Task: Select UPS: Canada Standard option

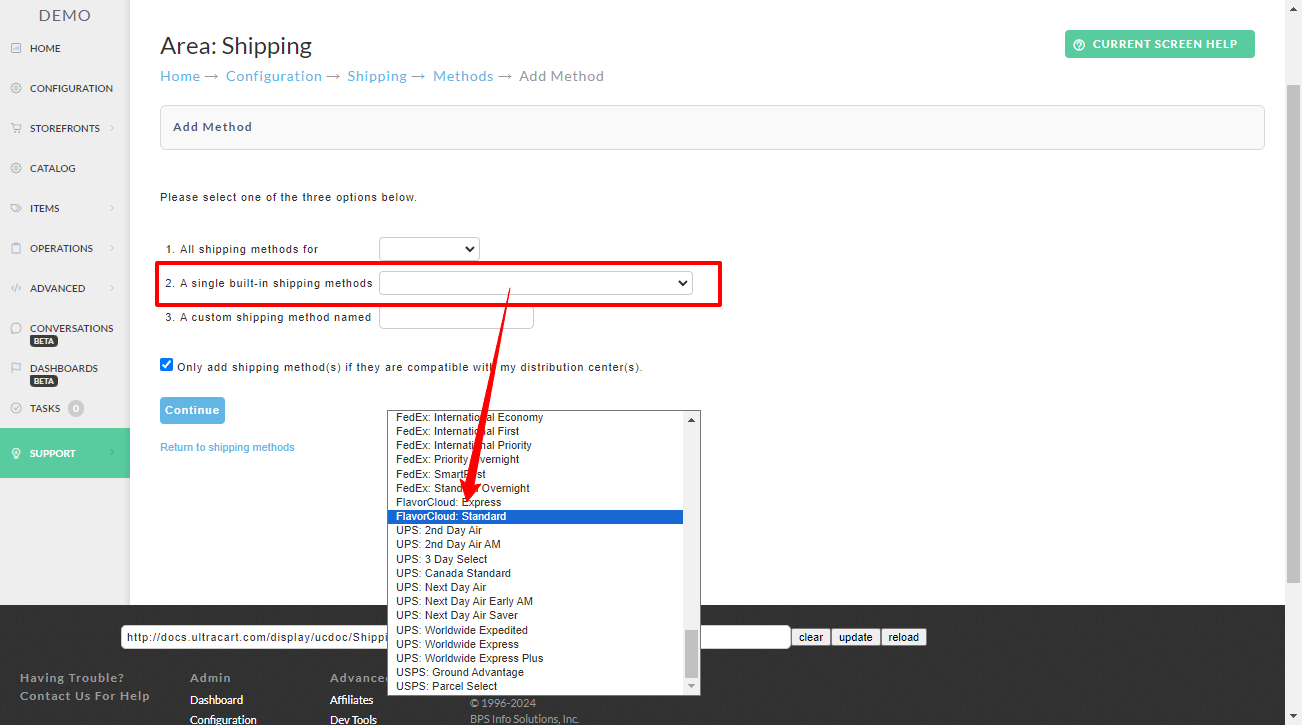Action: pyautogui.click(x=535, y=573)
